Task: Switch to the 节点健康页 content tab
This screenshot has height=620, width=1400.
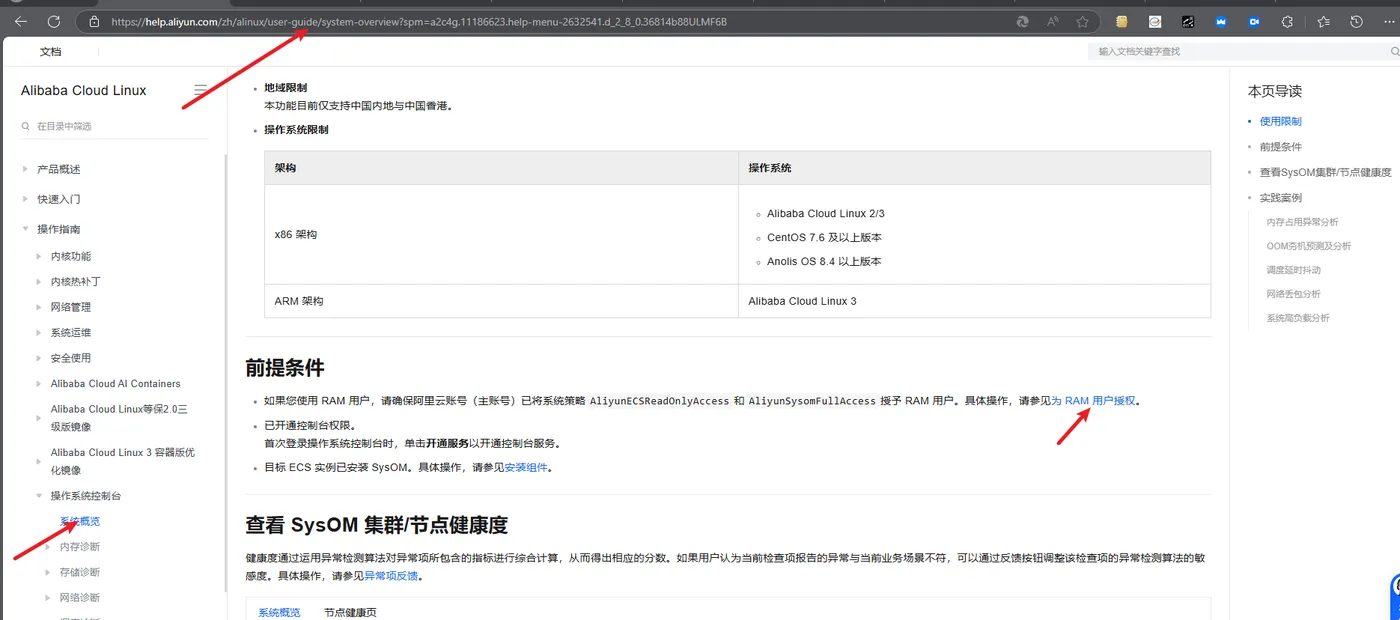Action: [350, 612]
